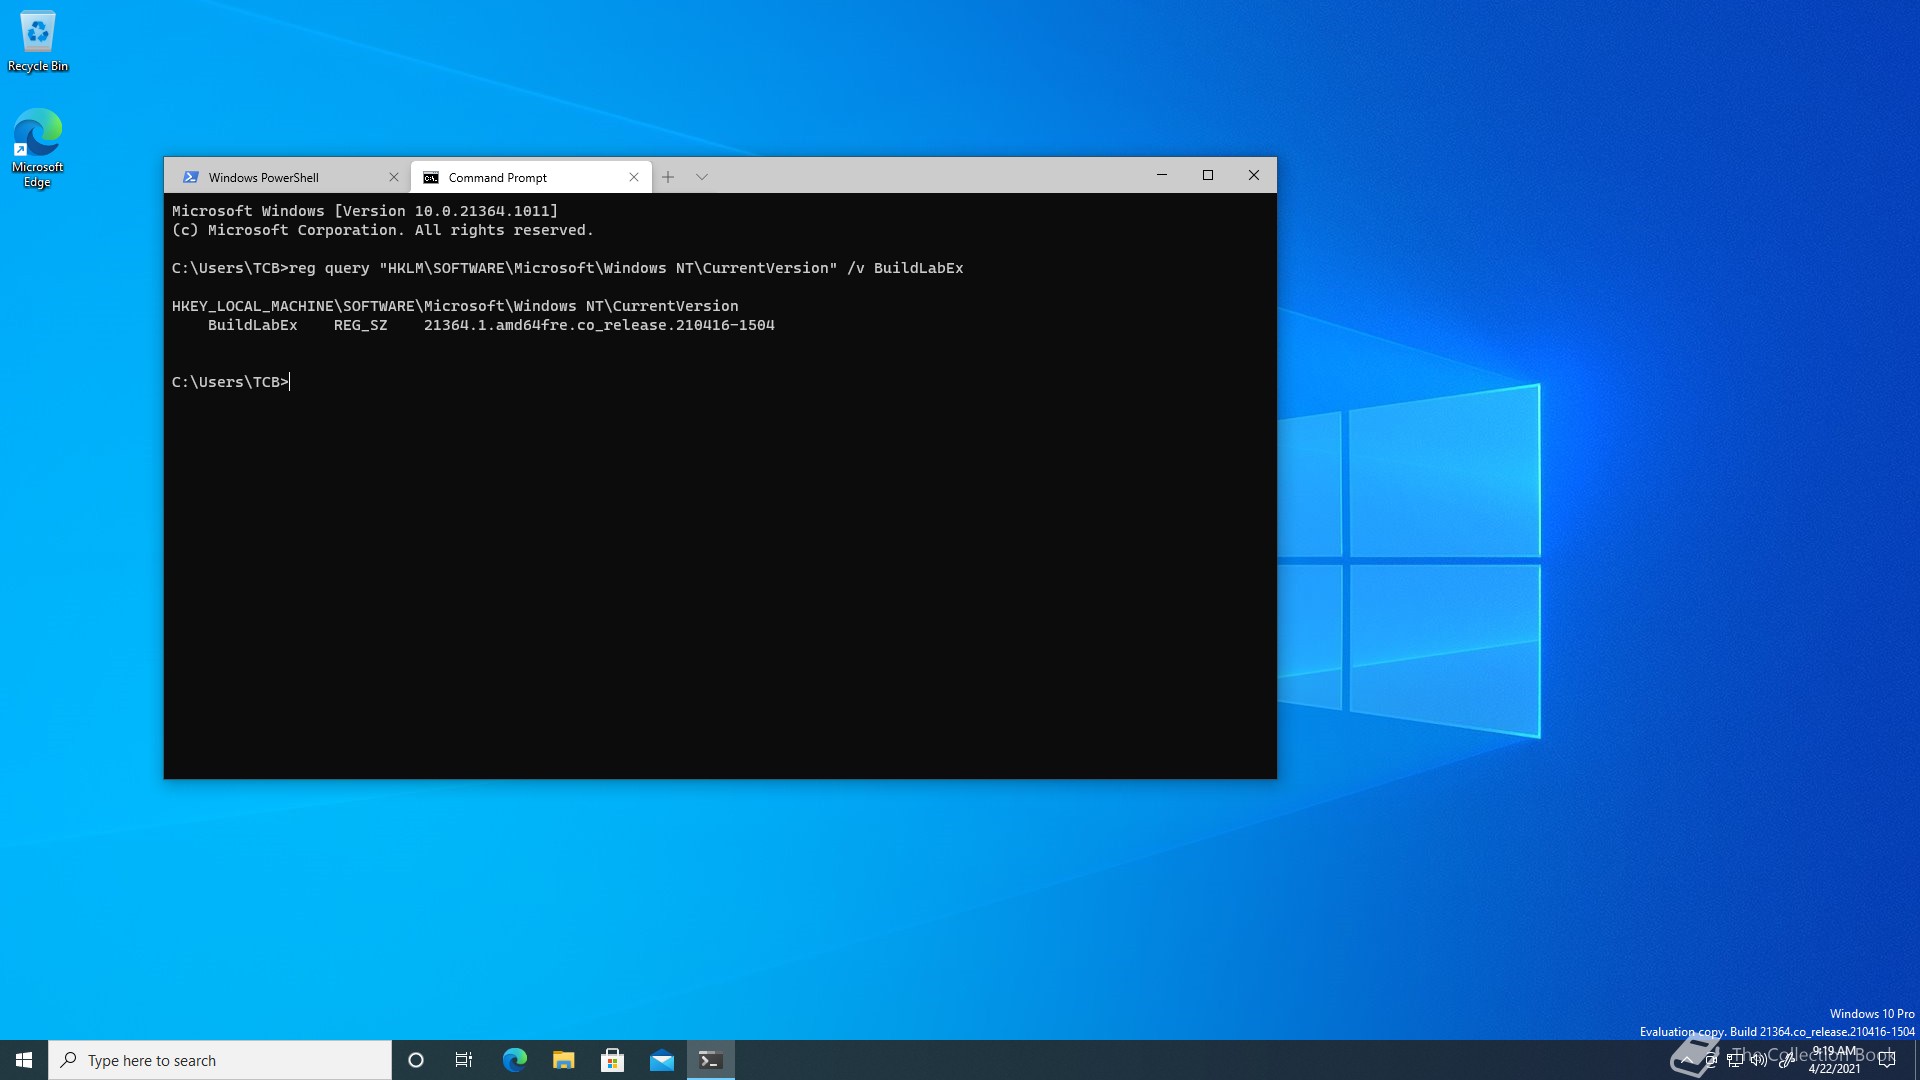
Task: Click the Microsoft Corporation copyright line
Action: (x=383, y=230)
